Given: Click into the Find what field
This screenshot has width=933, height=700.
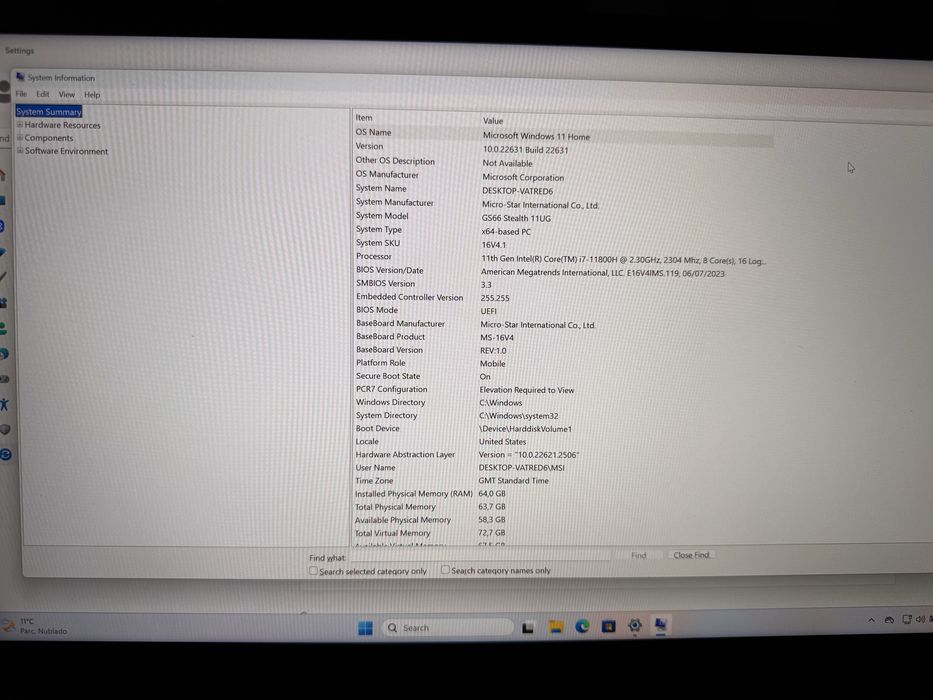Looking at the screenshot, I should pos(479,556).
